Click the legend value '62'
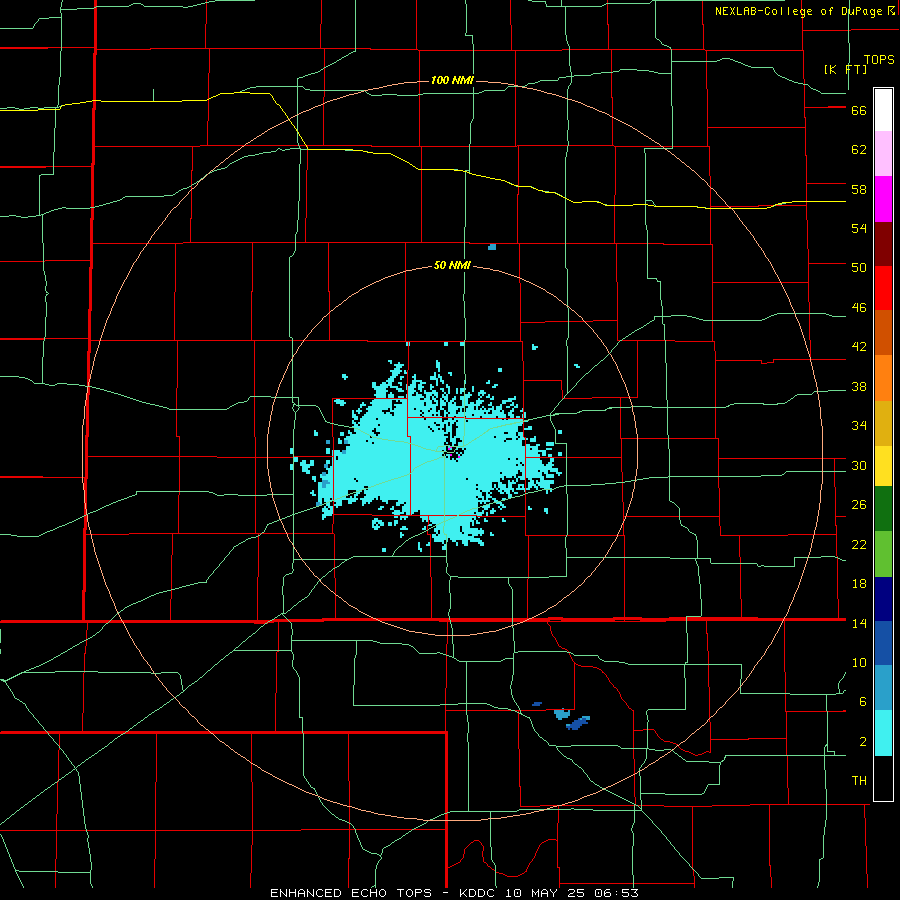Image resolution: width=900 pixels, height=900 pixels. tap(859, 150)
